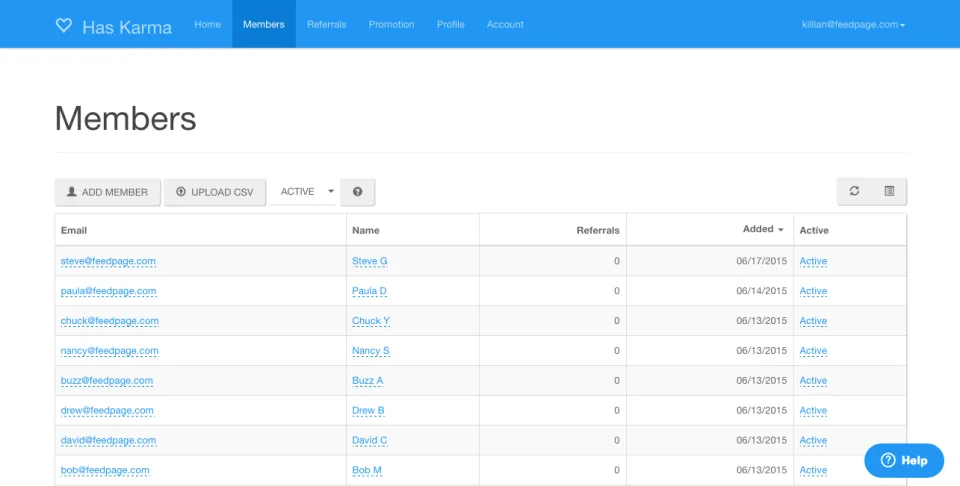This screenshot has height=486, width=960.
Task: Edit email steve@feedpage.com
Action: 108,261
